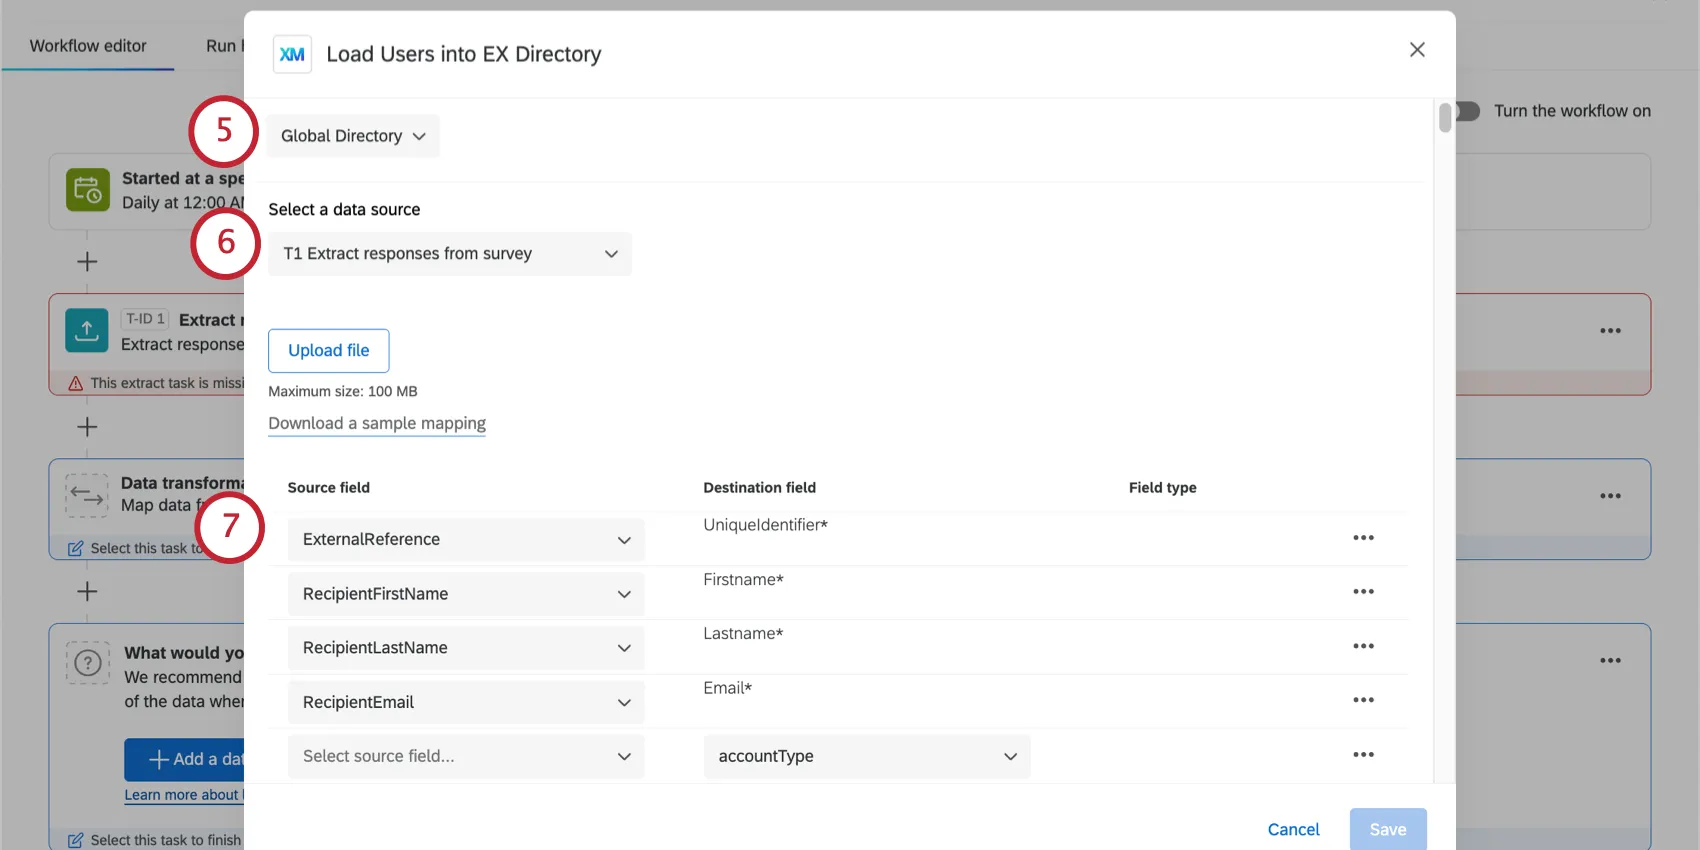This screenshot has height=850, width=1700.
Task: Click the dialog's vertical scrollbar handle
Action: click(1445, 117)
